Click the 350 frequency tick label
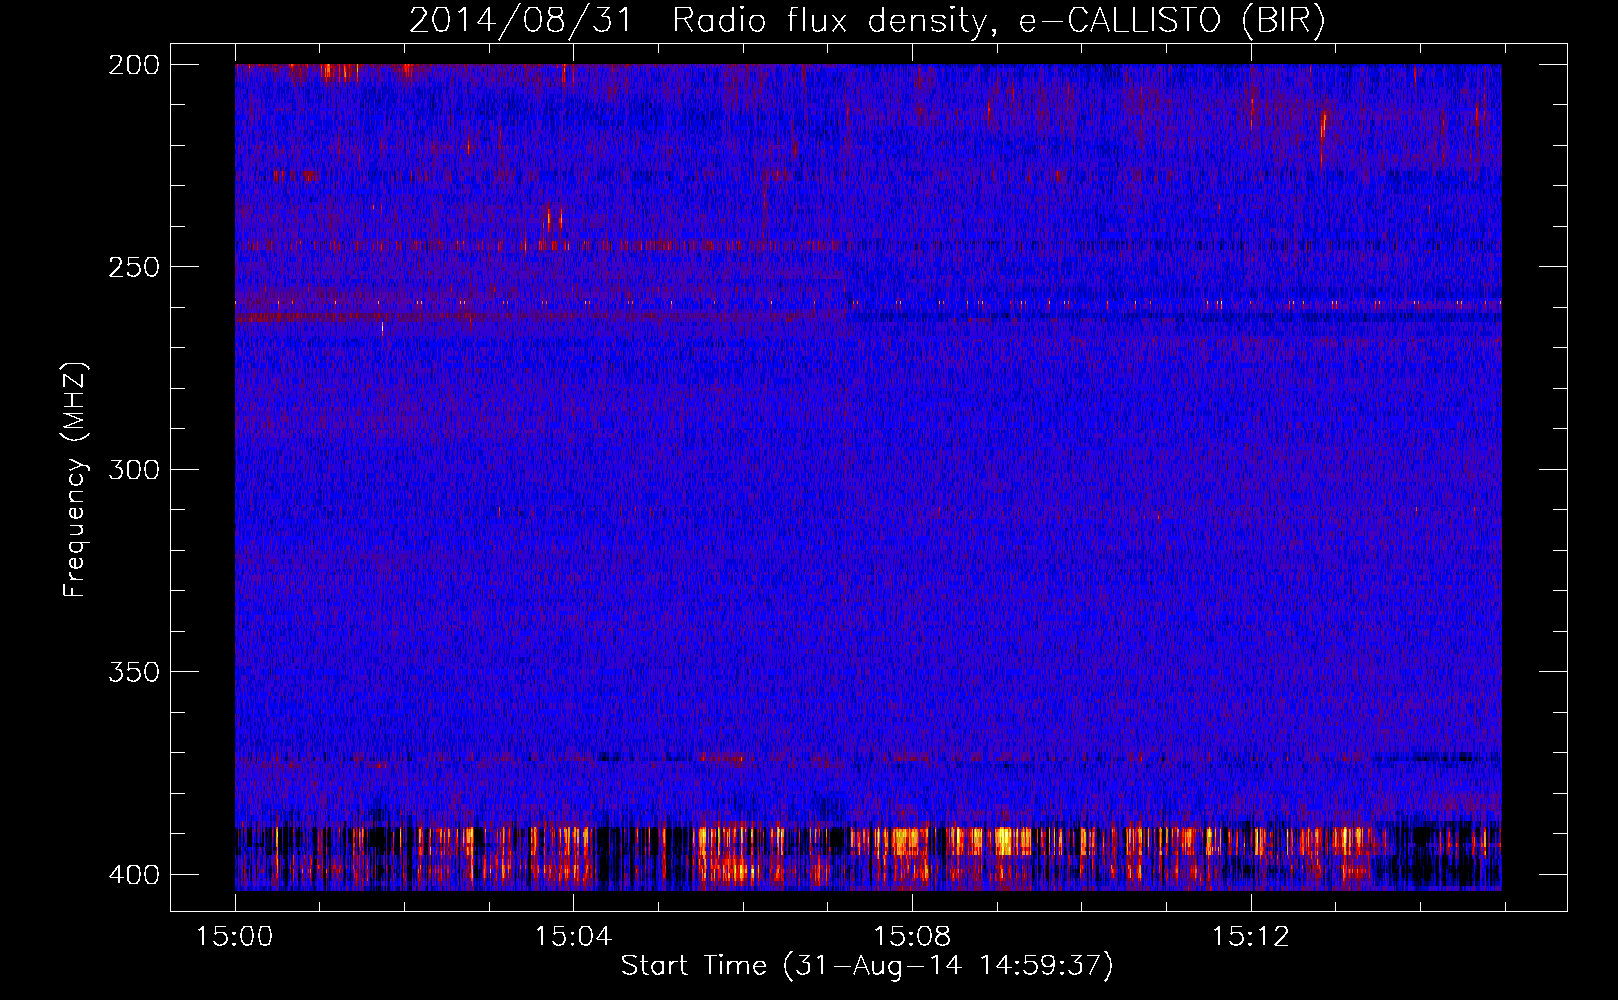This screenshot has height=1000, width=1618. [134, 672]
